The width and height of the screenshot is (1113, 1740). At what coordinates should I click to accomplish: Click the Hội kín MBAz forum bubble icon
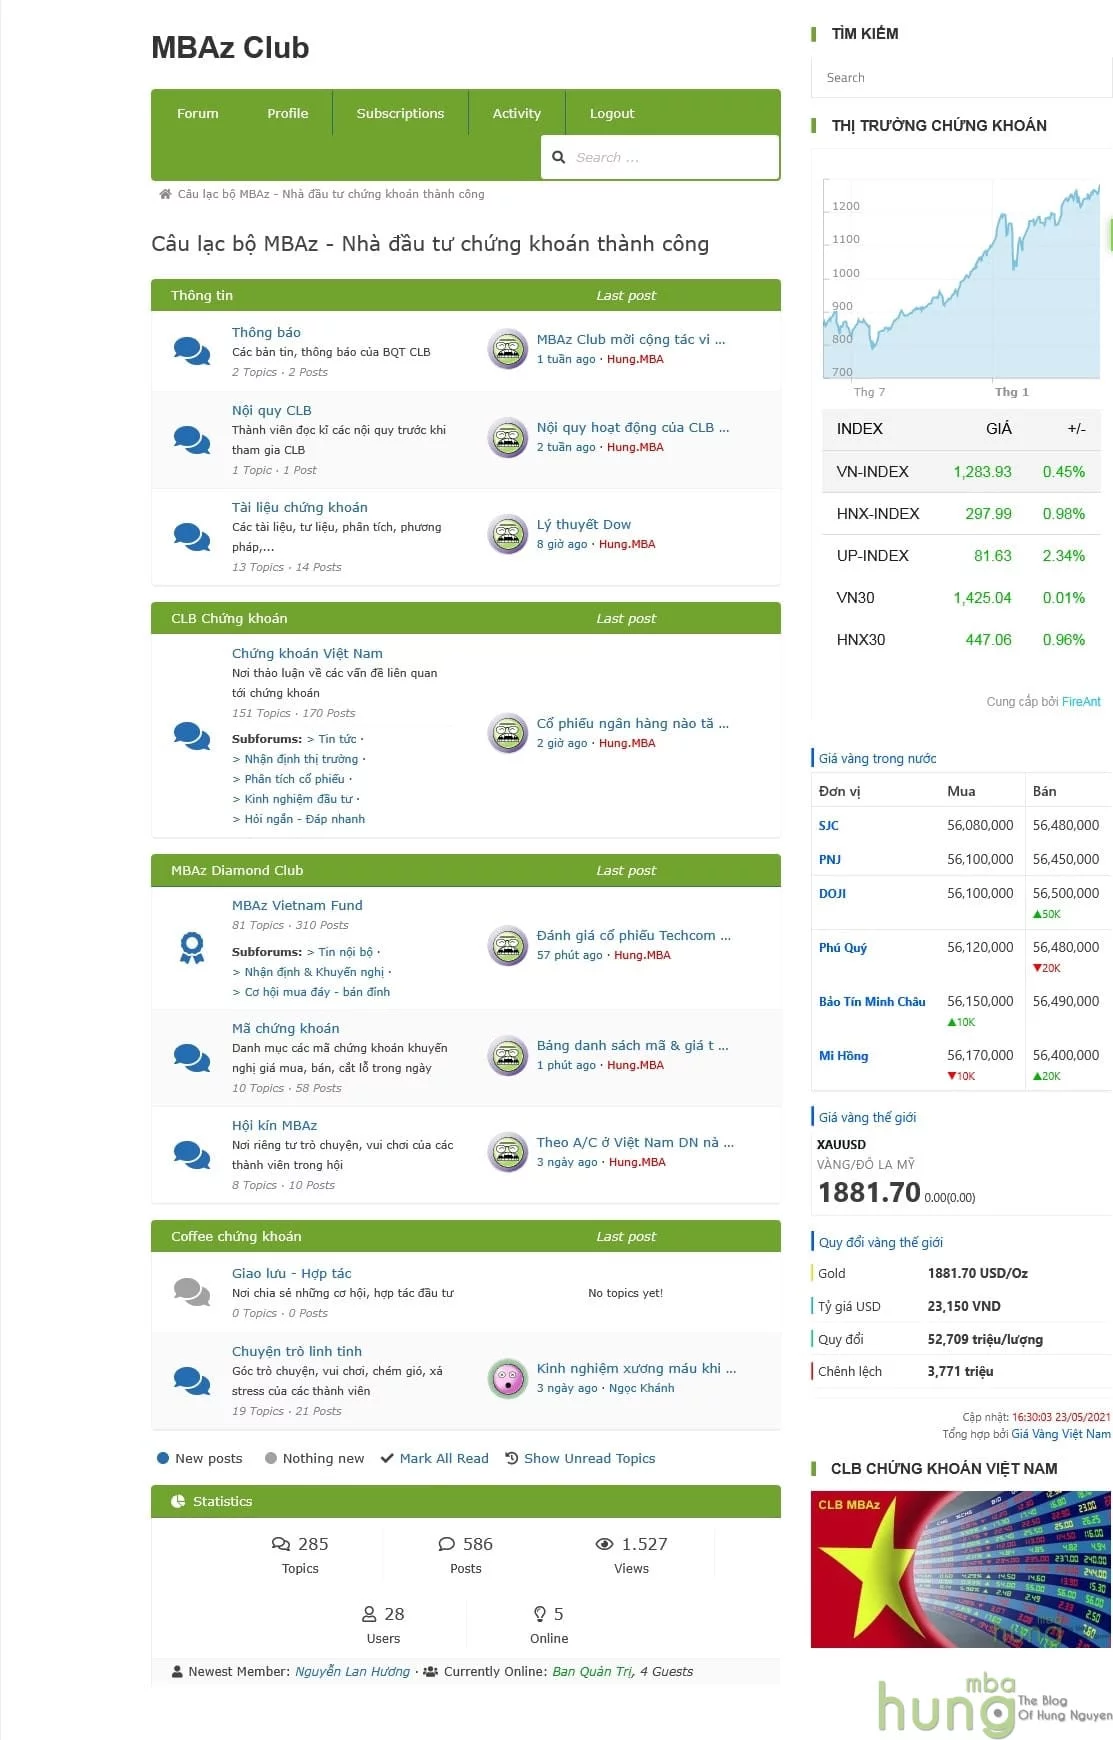(x=191, y=1154)
